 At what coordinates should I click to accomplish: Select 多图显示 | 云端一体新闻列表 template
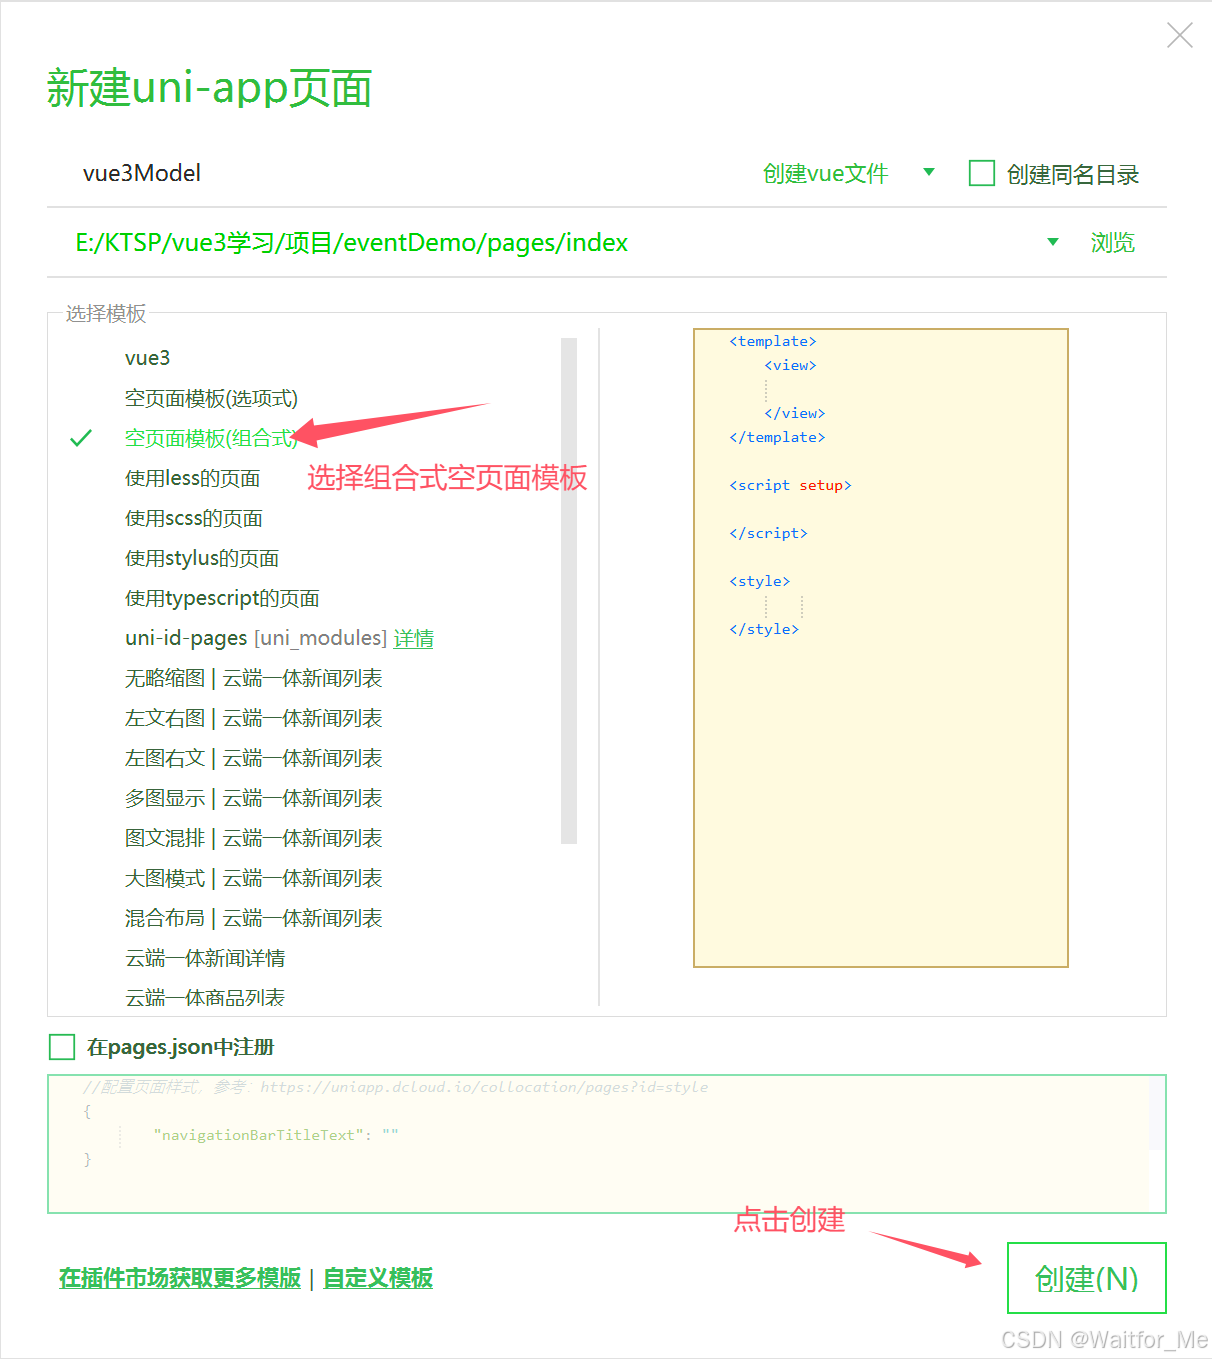point(253,798)
